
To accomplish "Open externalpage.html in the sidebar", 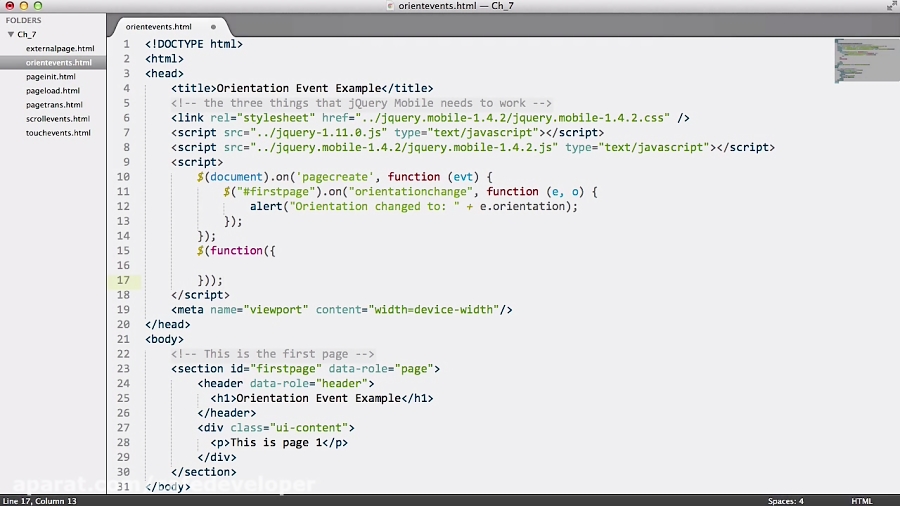I will 60,49.
